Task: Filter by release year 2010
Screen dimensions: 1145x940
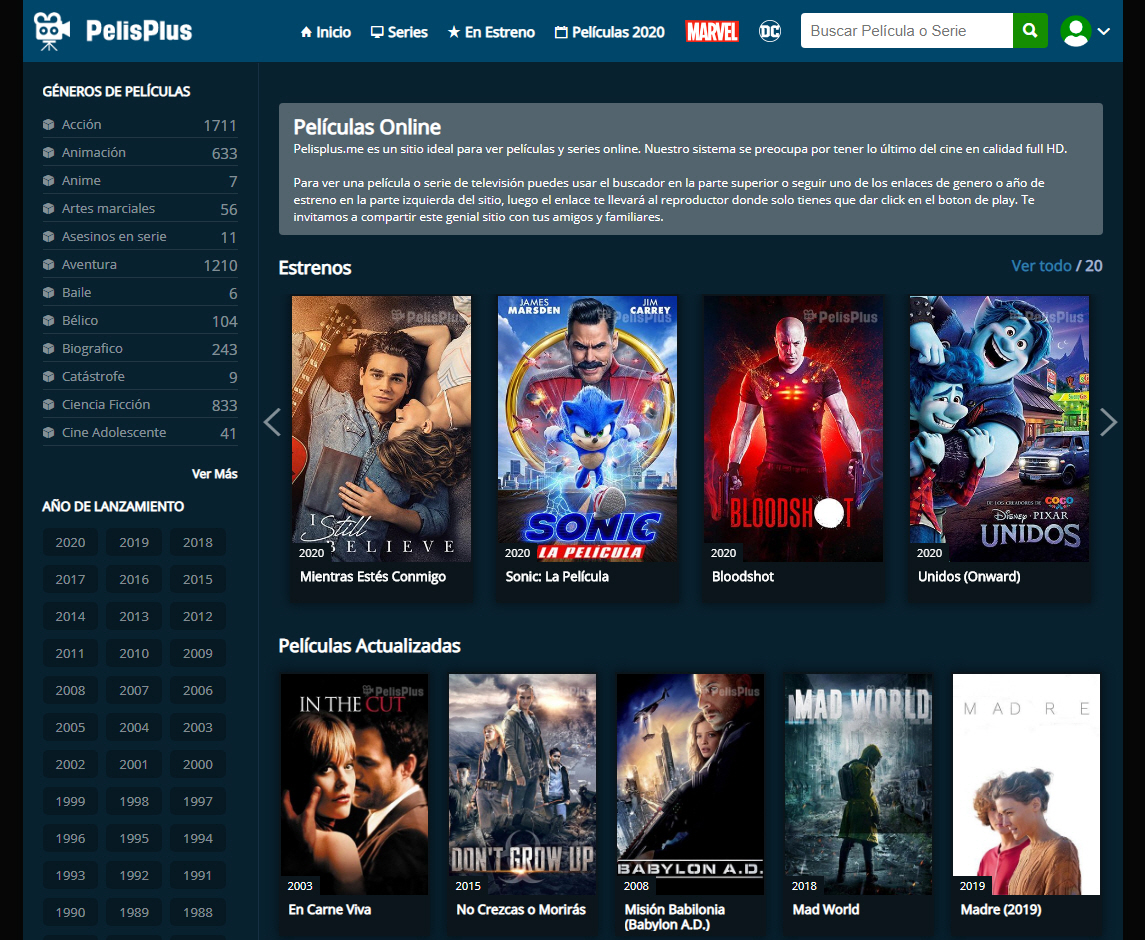Action: (x=134, y=654)
